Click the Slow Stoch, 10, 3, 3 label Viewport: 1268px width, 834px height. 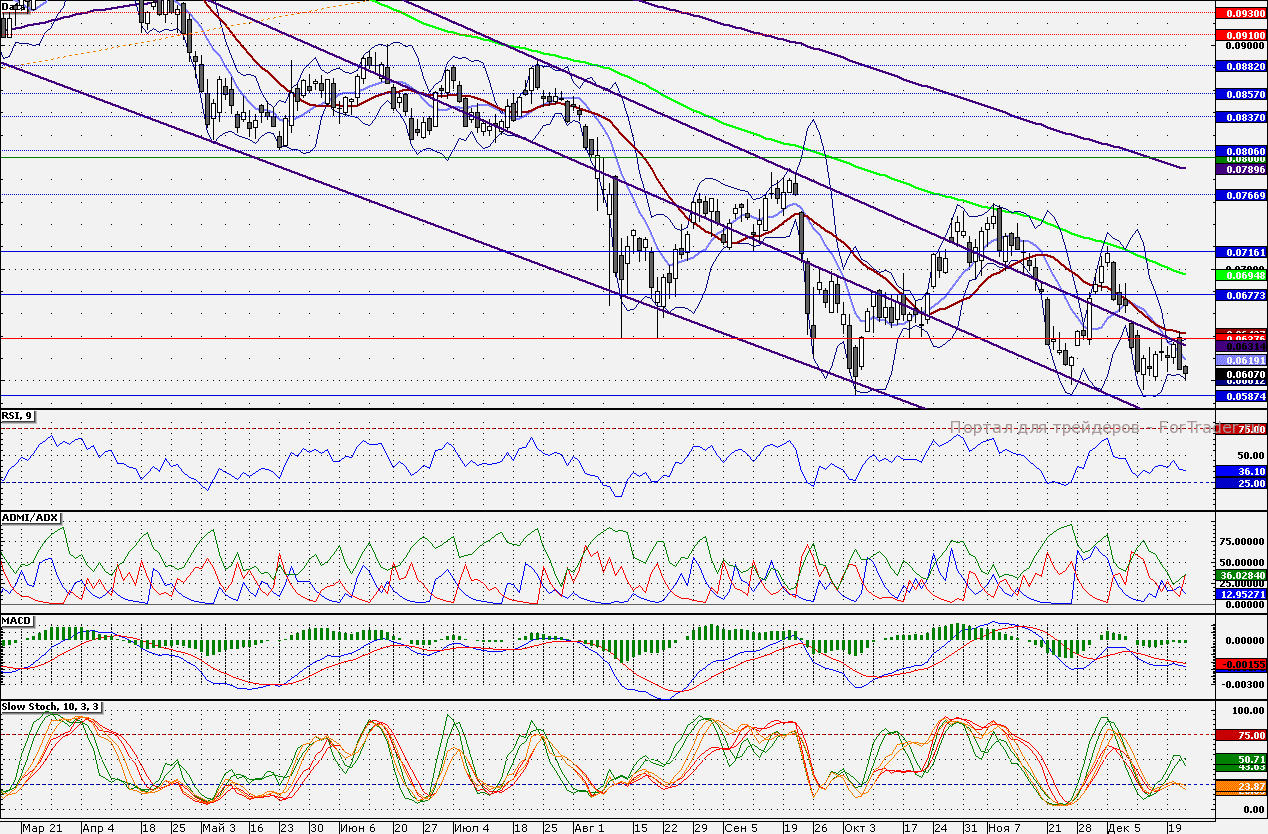pos(51,707)
